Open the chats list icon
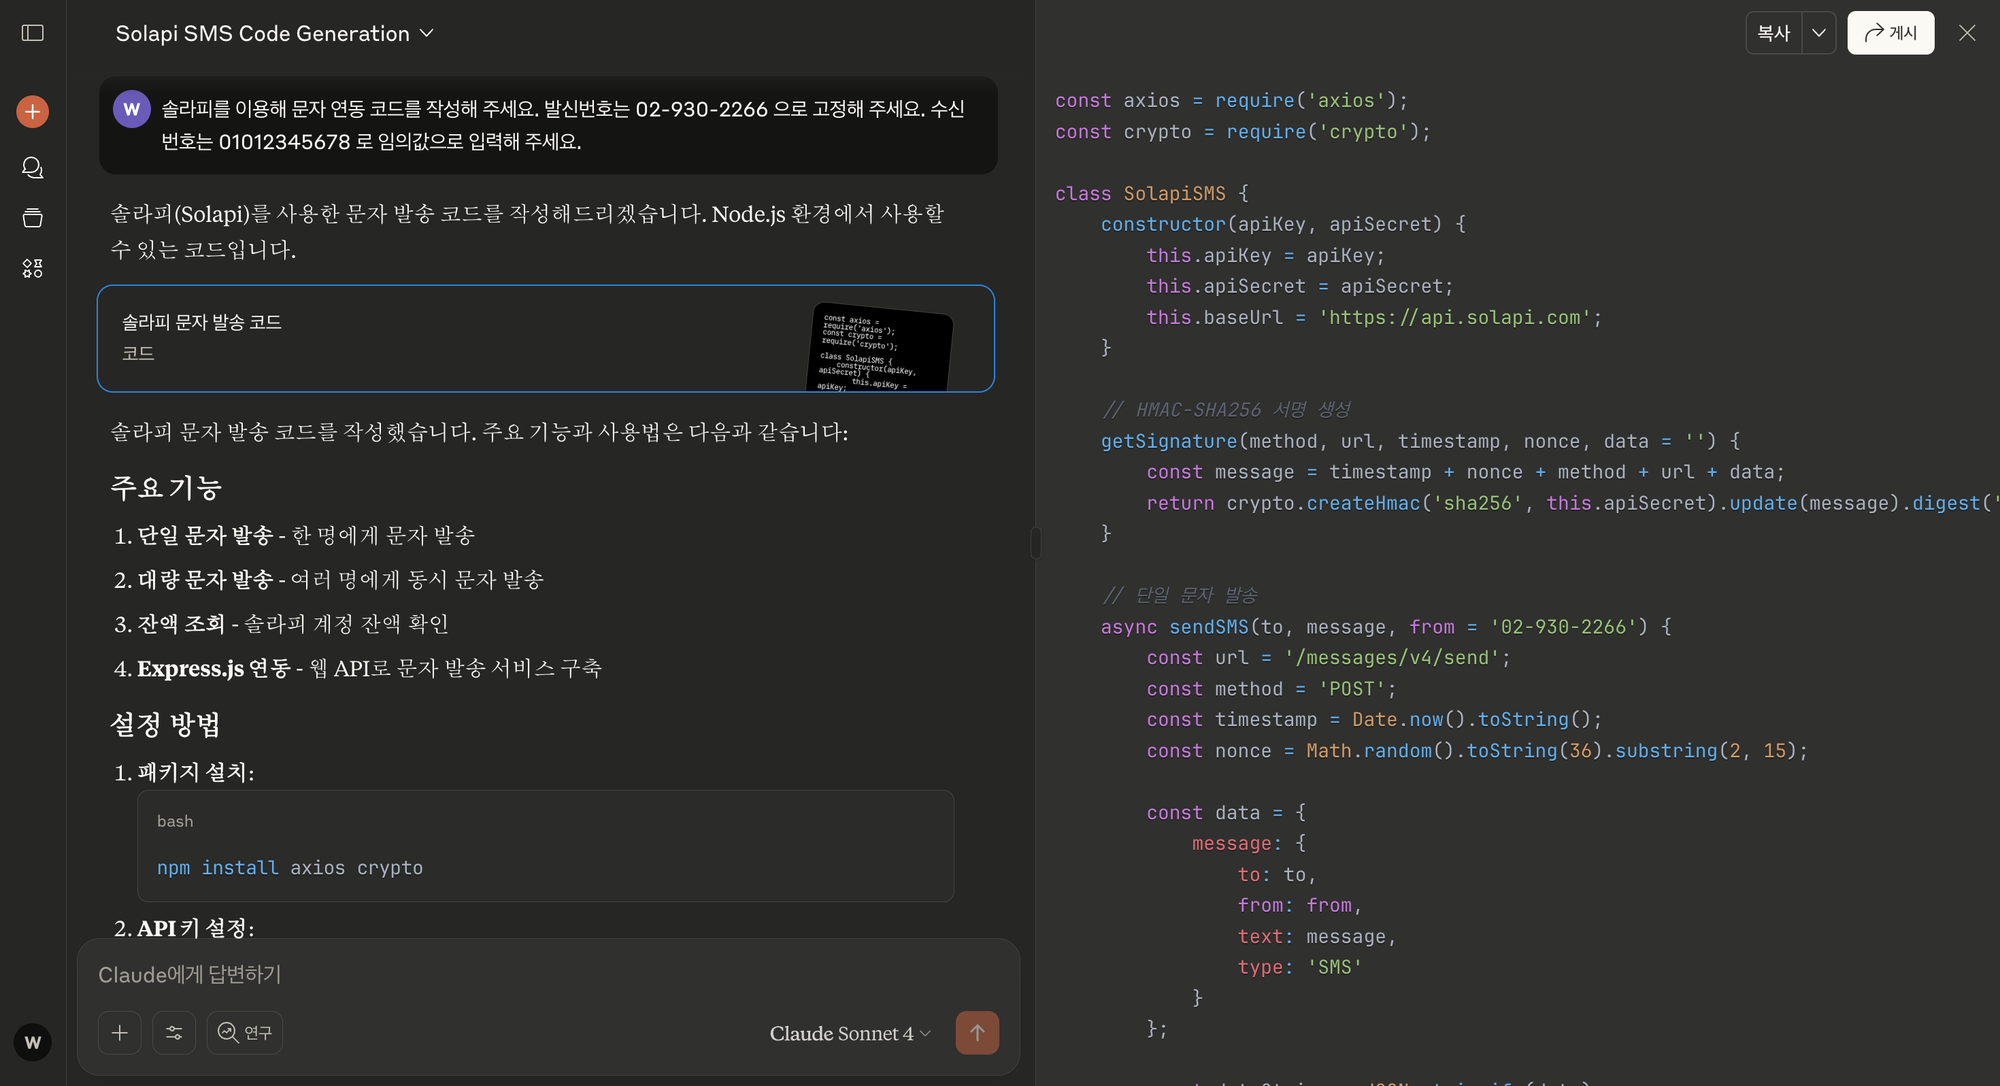Screen dimensions: 2000x1086 pyautogui.click(x=33, y=167)
